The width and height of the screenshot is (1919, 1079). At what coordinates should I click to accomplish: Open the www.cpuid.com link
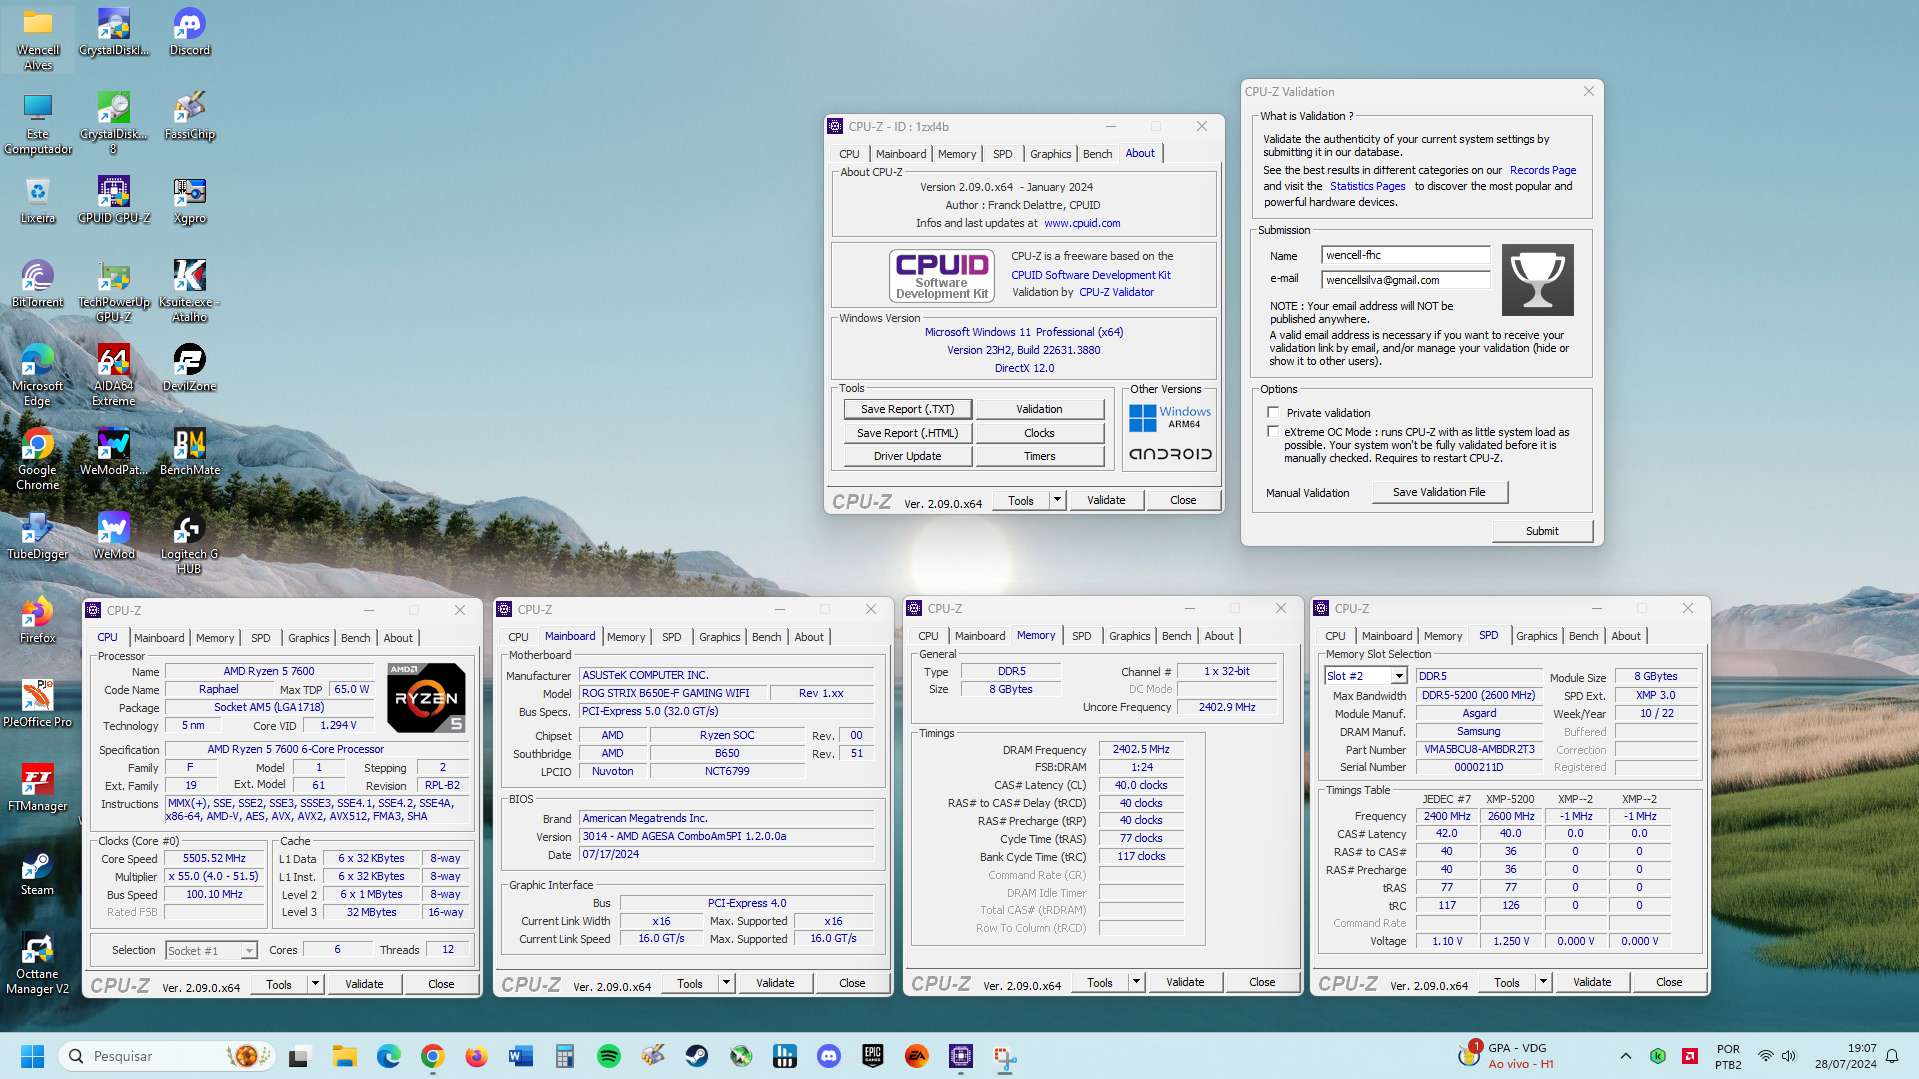(1082, 223)
